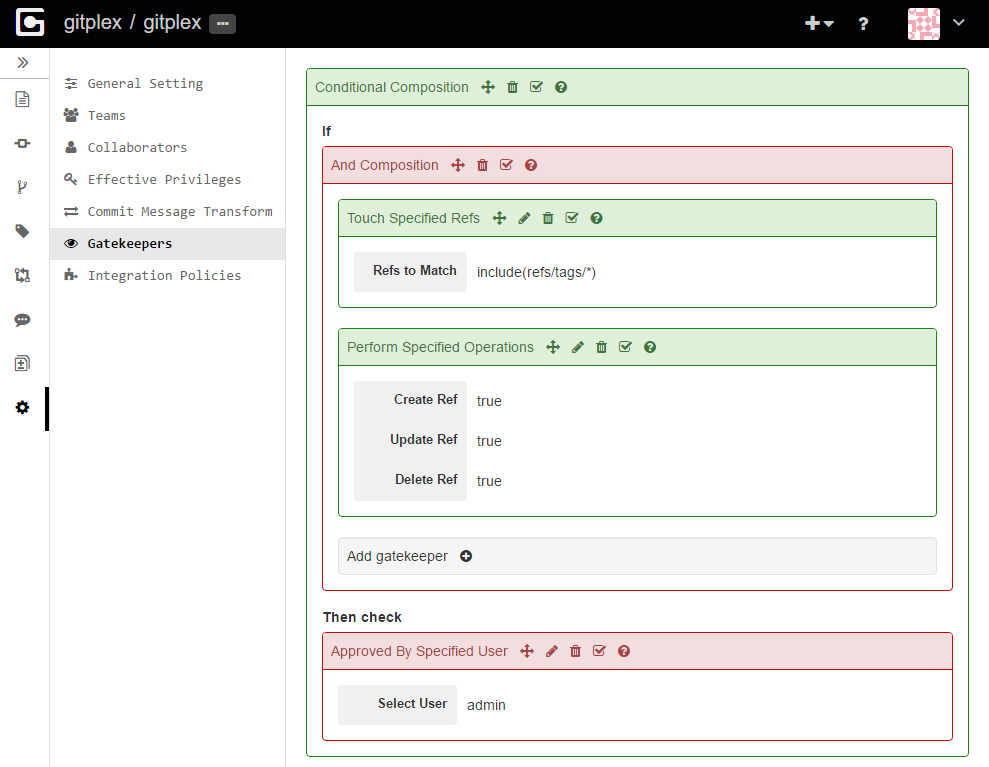The image size is (989, 767).
Task: Click the Refs to Match label
Action: (x=414, y=271)
